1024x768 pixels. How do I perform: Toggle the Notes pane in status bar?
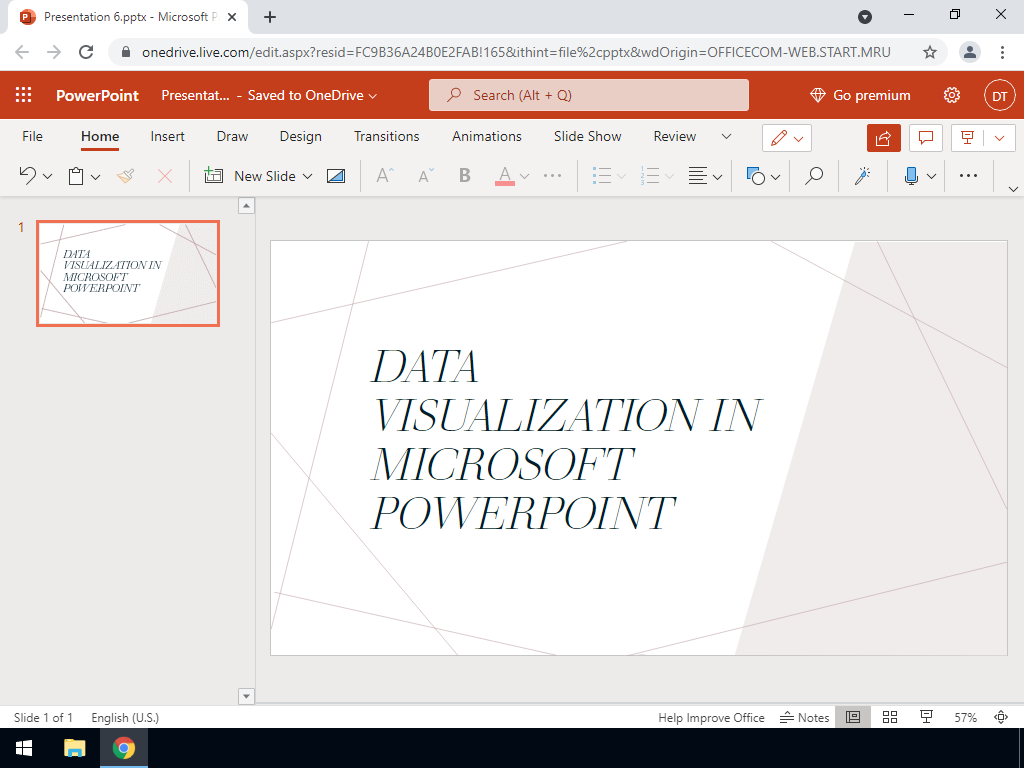806,718
